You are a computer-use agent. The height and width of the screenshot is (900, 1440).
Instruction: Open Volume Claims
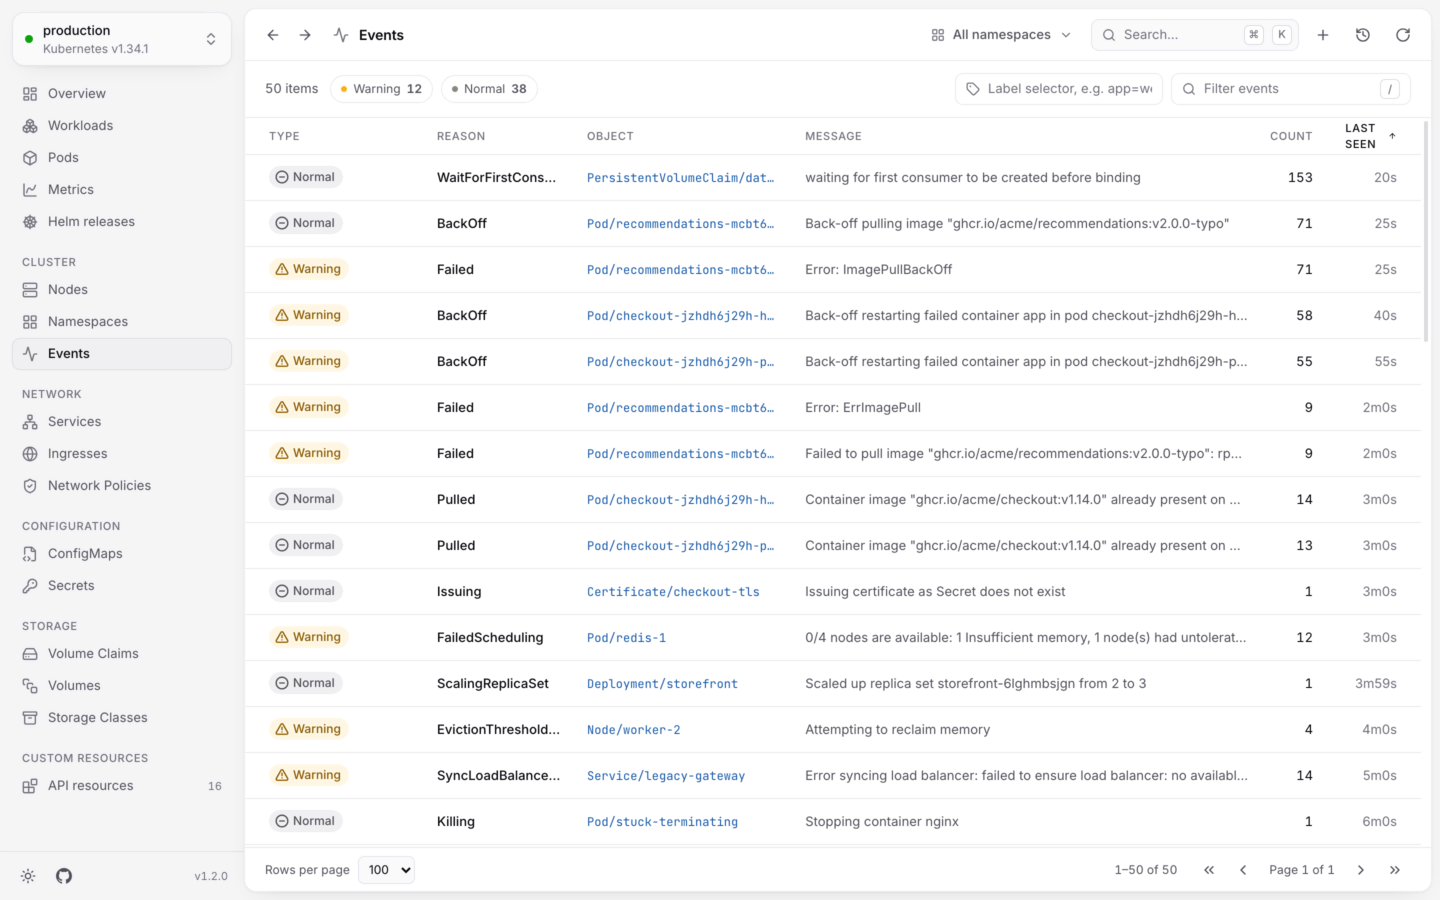[x=122, y=654]
